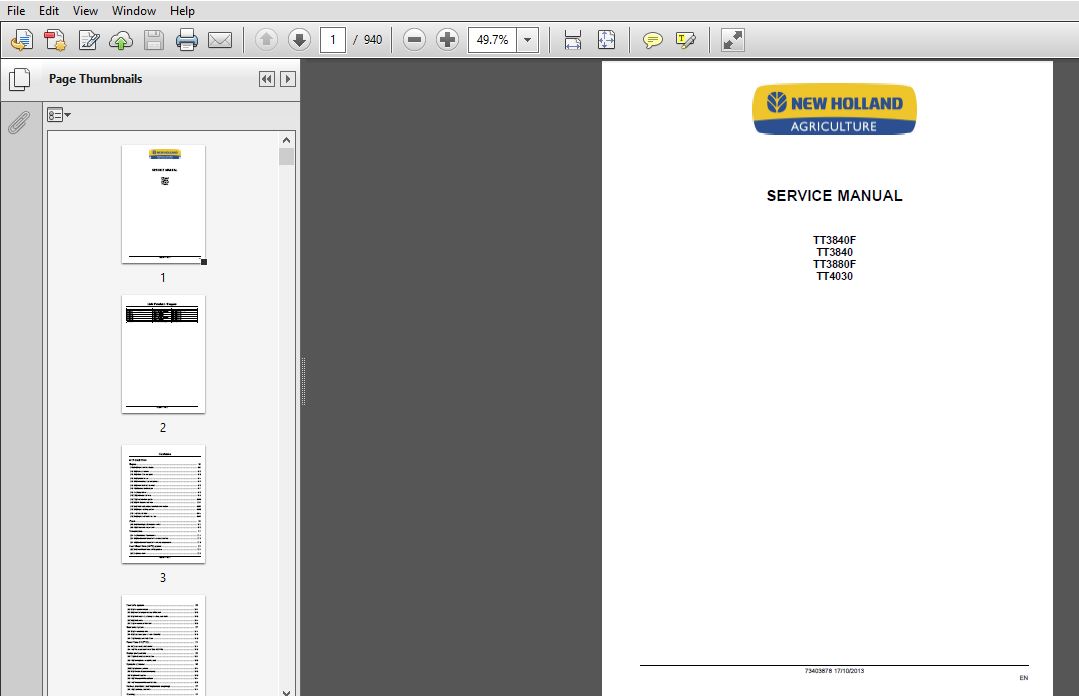Image resolution: width=1079 pixels, height=696 pixels.
Task: Open the attachments paperclip panel
Action: tap(19, 123)
